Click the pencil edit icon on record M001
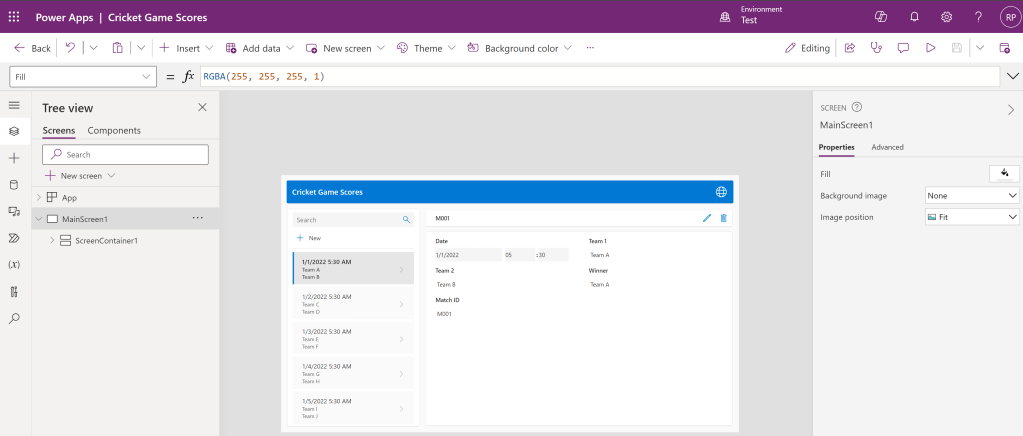 click(x=707, y=218)
